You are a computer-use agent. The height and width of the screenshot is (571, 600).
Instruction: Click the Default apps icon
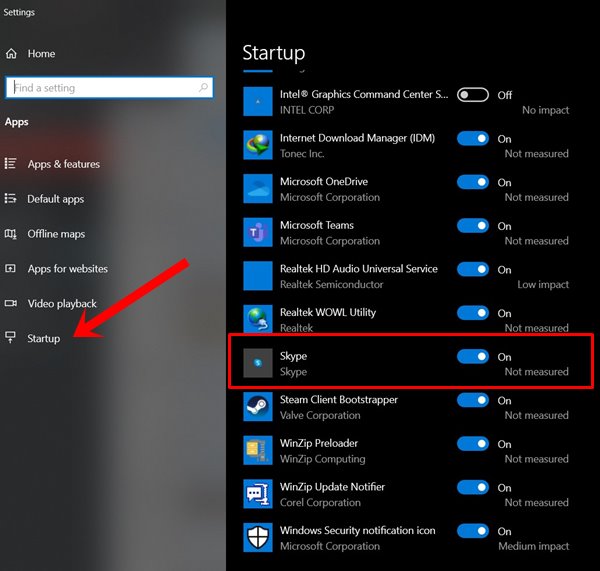tap(10, 199)
